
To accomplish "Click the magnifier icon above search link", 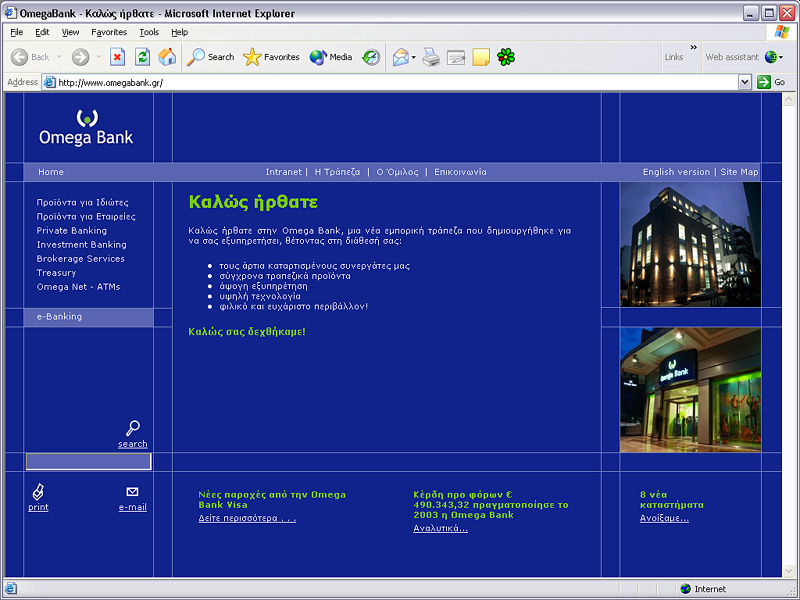I will (133, 428).
